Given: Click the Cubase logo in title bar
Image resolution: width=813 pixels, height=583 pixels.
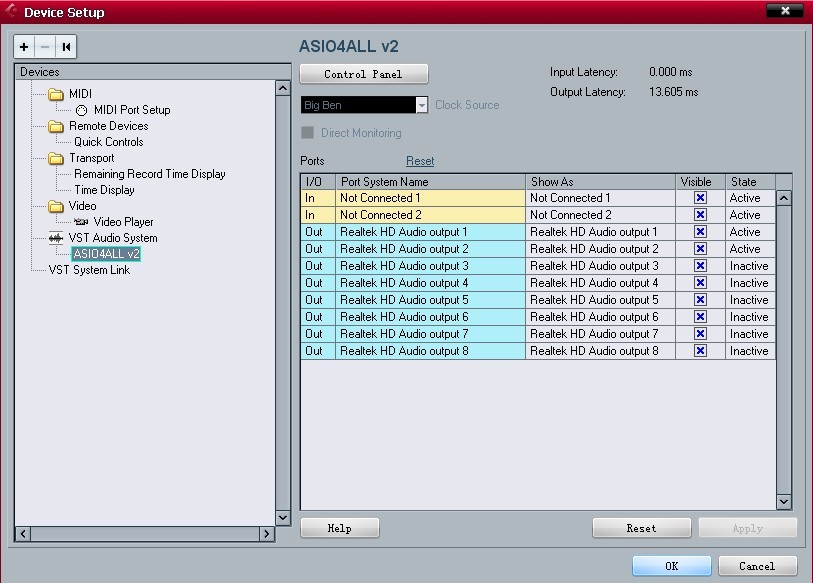Looking at the screenshot, I should [x=11, y=11].
